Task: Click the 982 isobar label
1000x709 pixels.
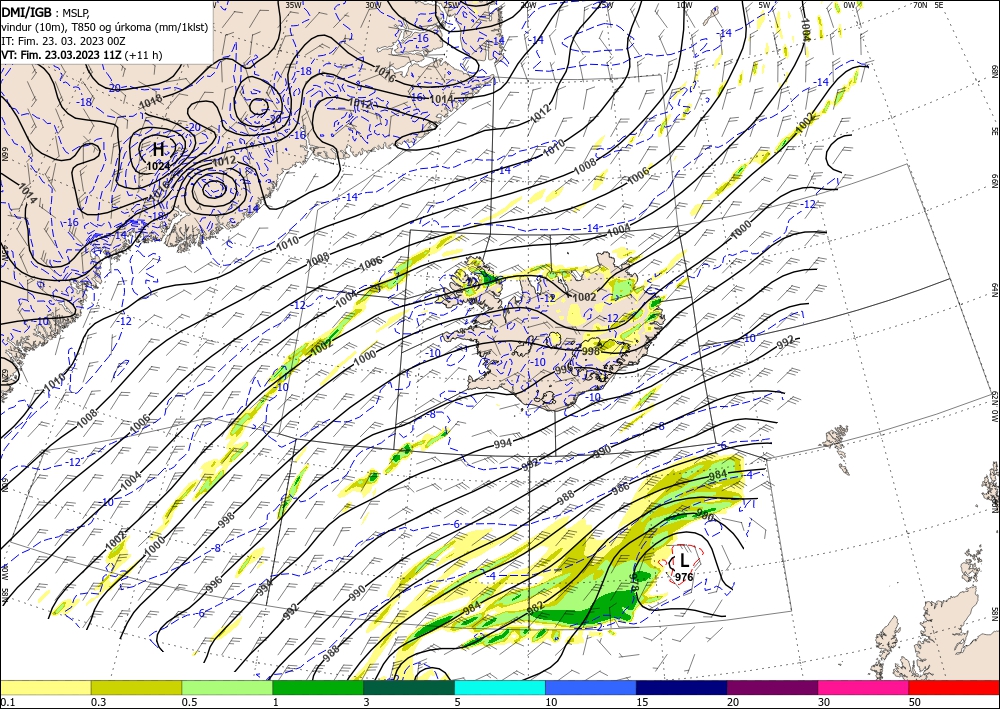Action: [x=536, y=609]
